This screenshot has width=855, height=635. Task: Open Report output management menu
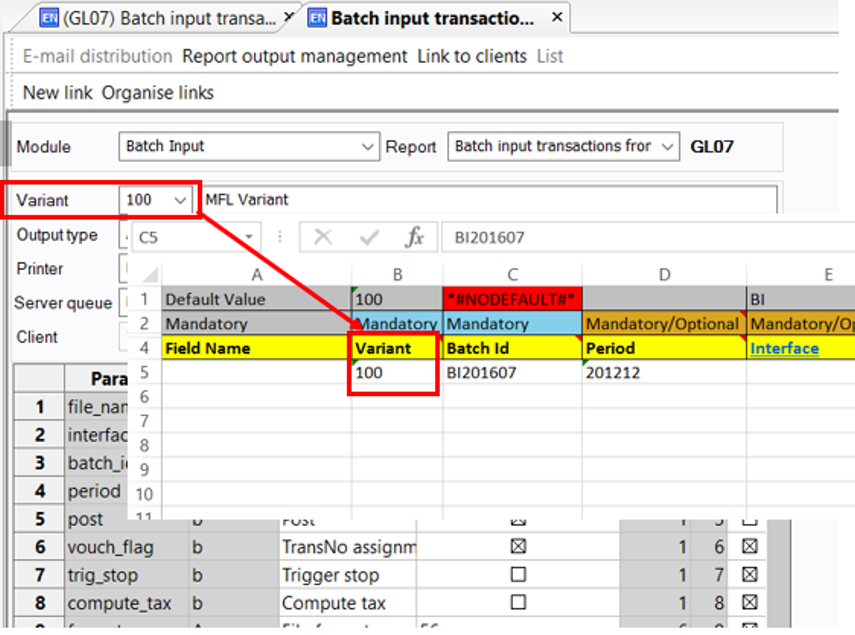294,56
